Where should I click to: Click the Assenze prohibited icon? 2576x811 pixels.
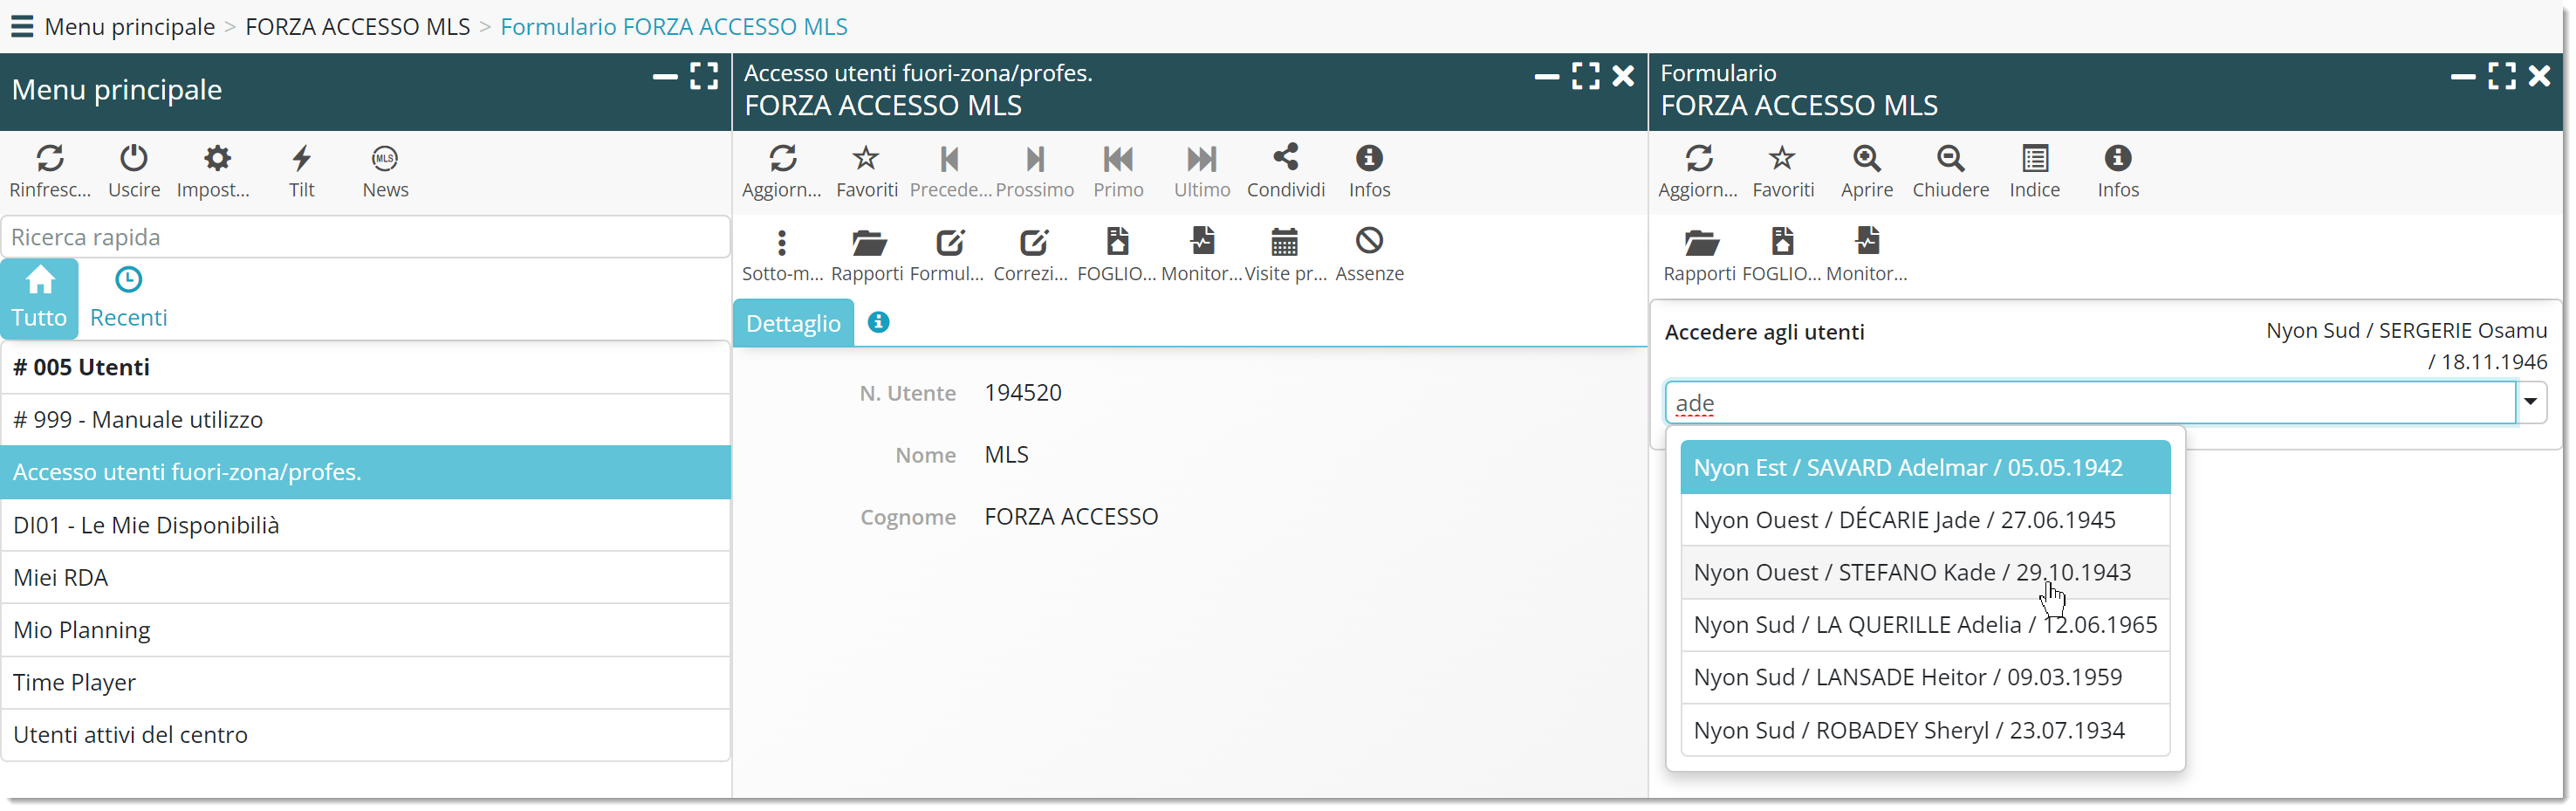pyautogui.click(x=1369, y=242)
